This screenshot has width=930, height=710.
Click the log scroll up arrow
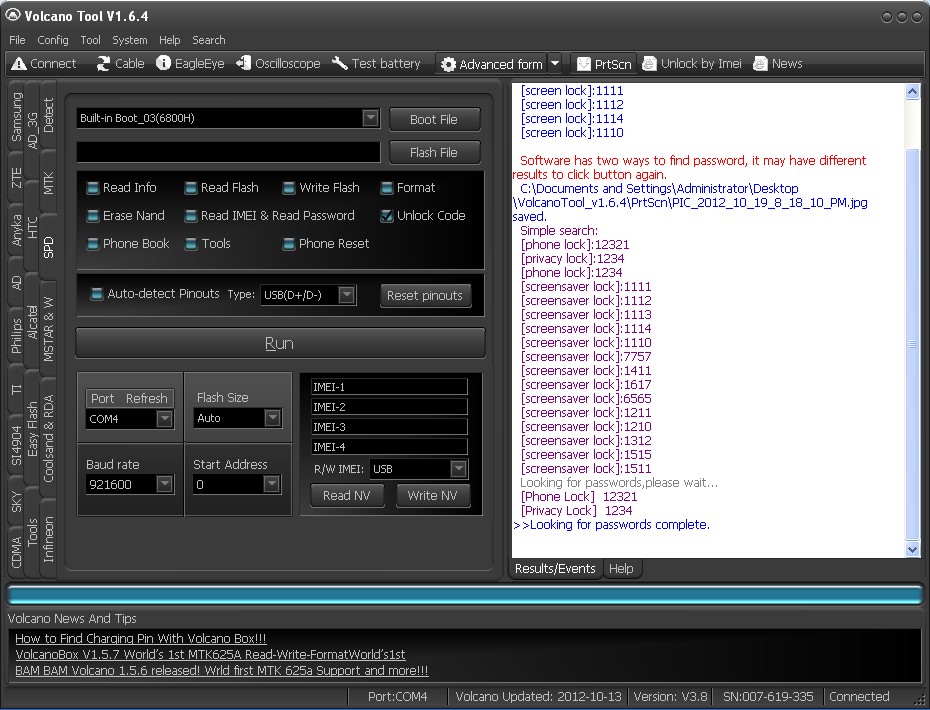(x=913, y=91)
